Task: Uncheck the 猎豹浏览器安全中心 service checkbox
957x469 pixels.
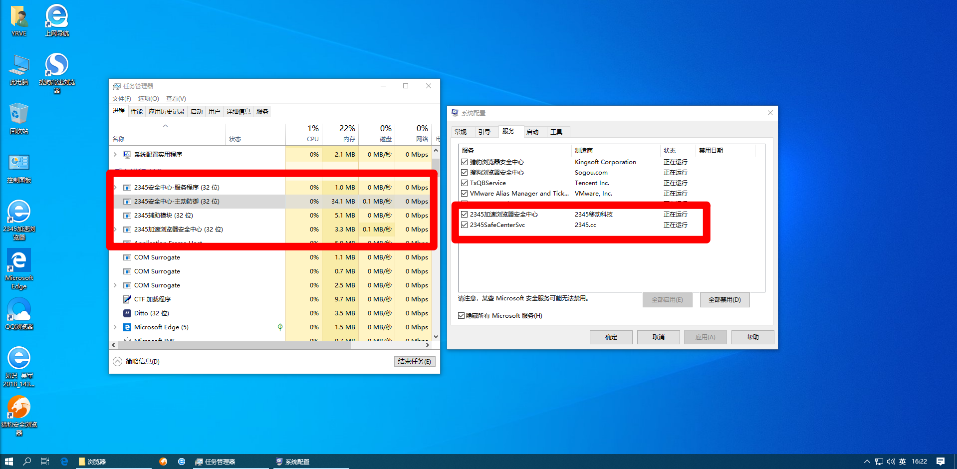Action: coord(466,162)
